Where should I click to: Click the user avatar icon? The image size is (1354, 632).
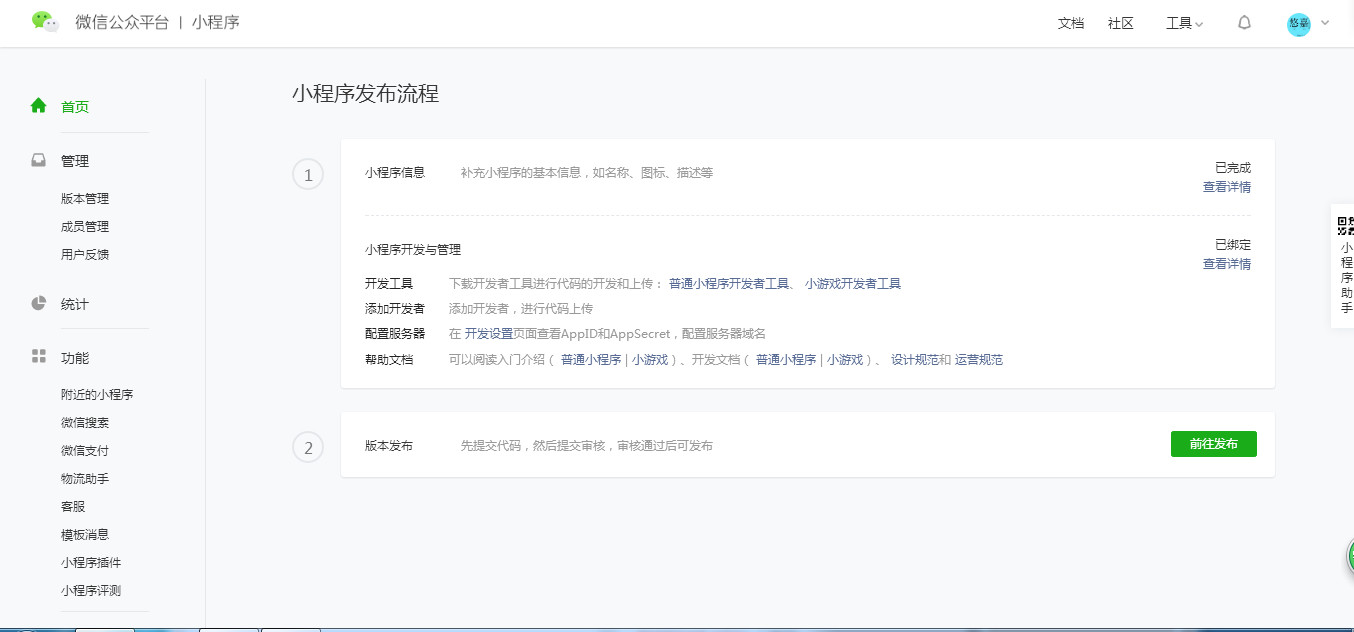tap(1298, 24)
